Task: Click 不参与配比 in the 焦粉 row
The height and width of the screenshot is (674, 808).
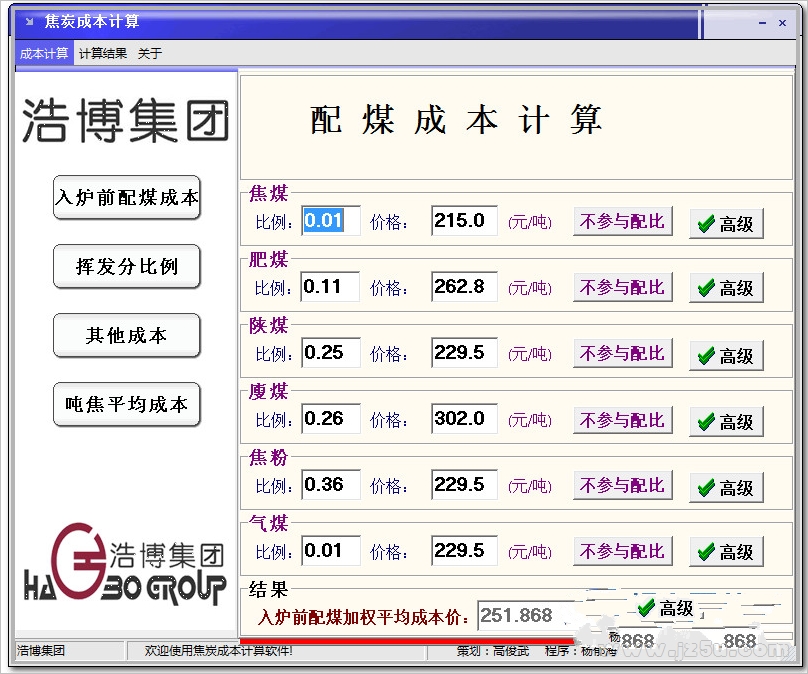Action: 622,485
